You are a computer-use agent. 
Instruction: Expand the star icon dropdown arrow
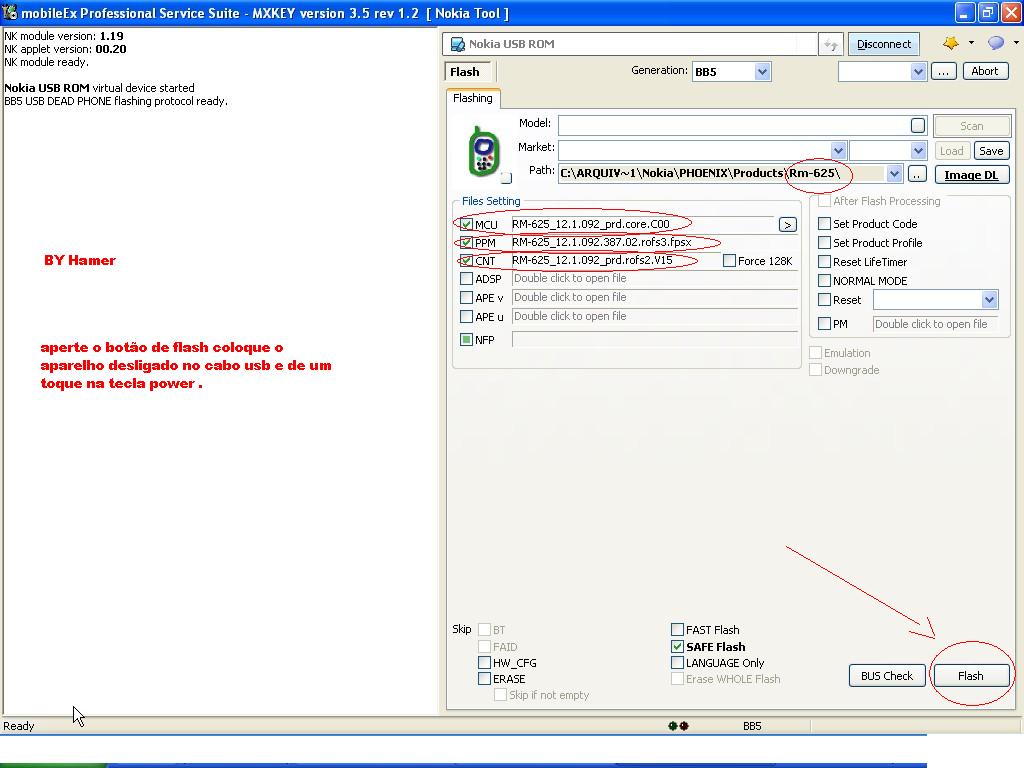(971, 43)
